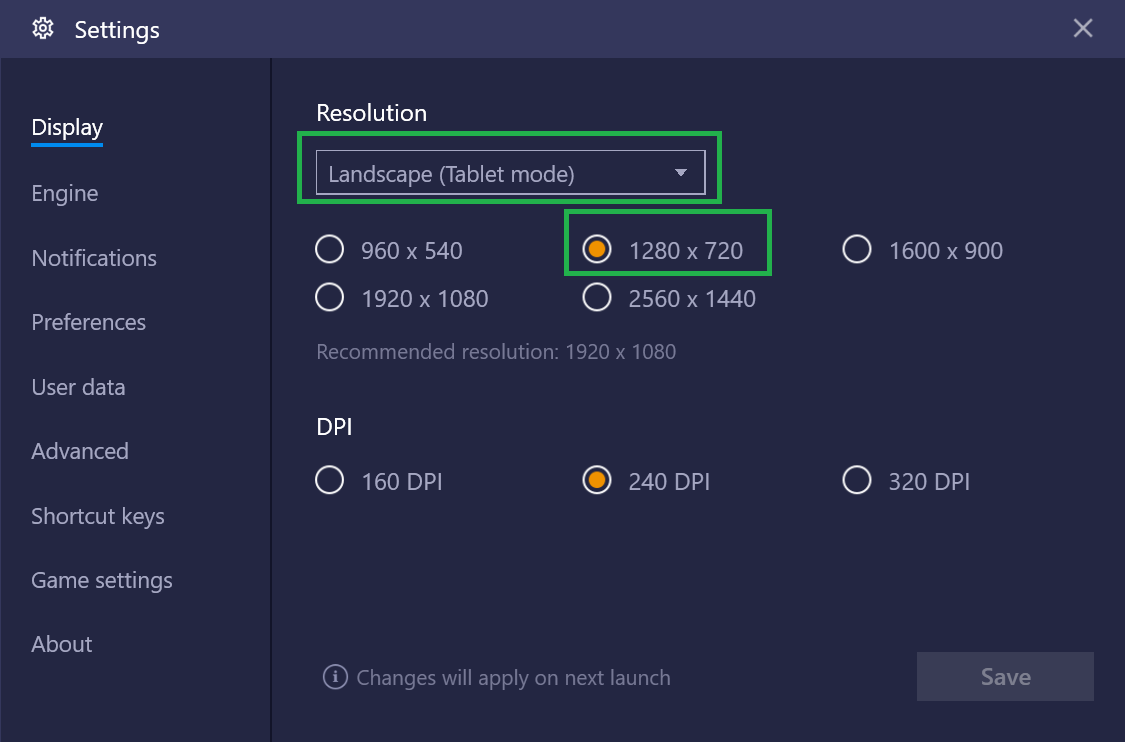Close the Settings window
The image size is (1125, 742).
(x=1083, y=29)
